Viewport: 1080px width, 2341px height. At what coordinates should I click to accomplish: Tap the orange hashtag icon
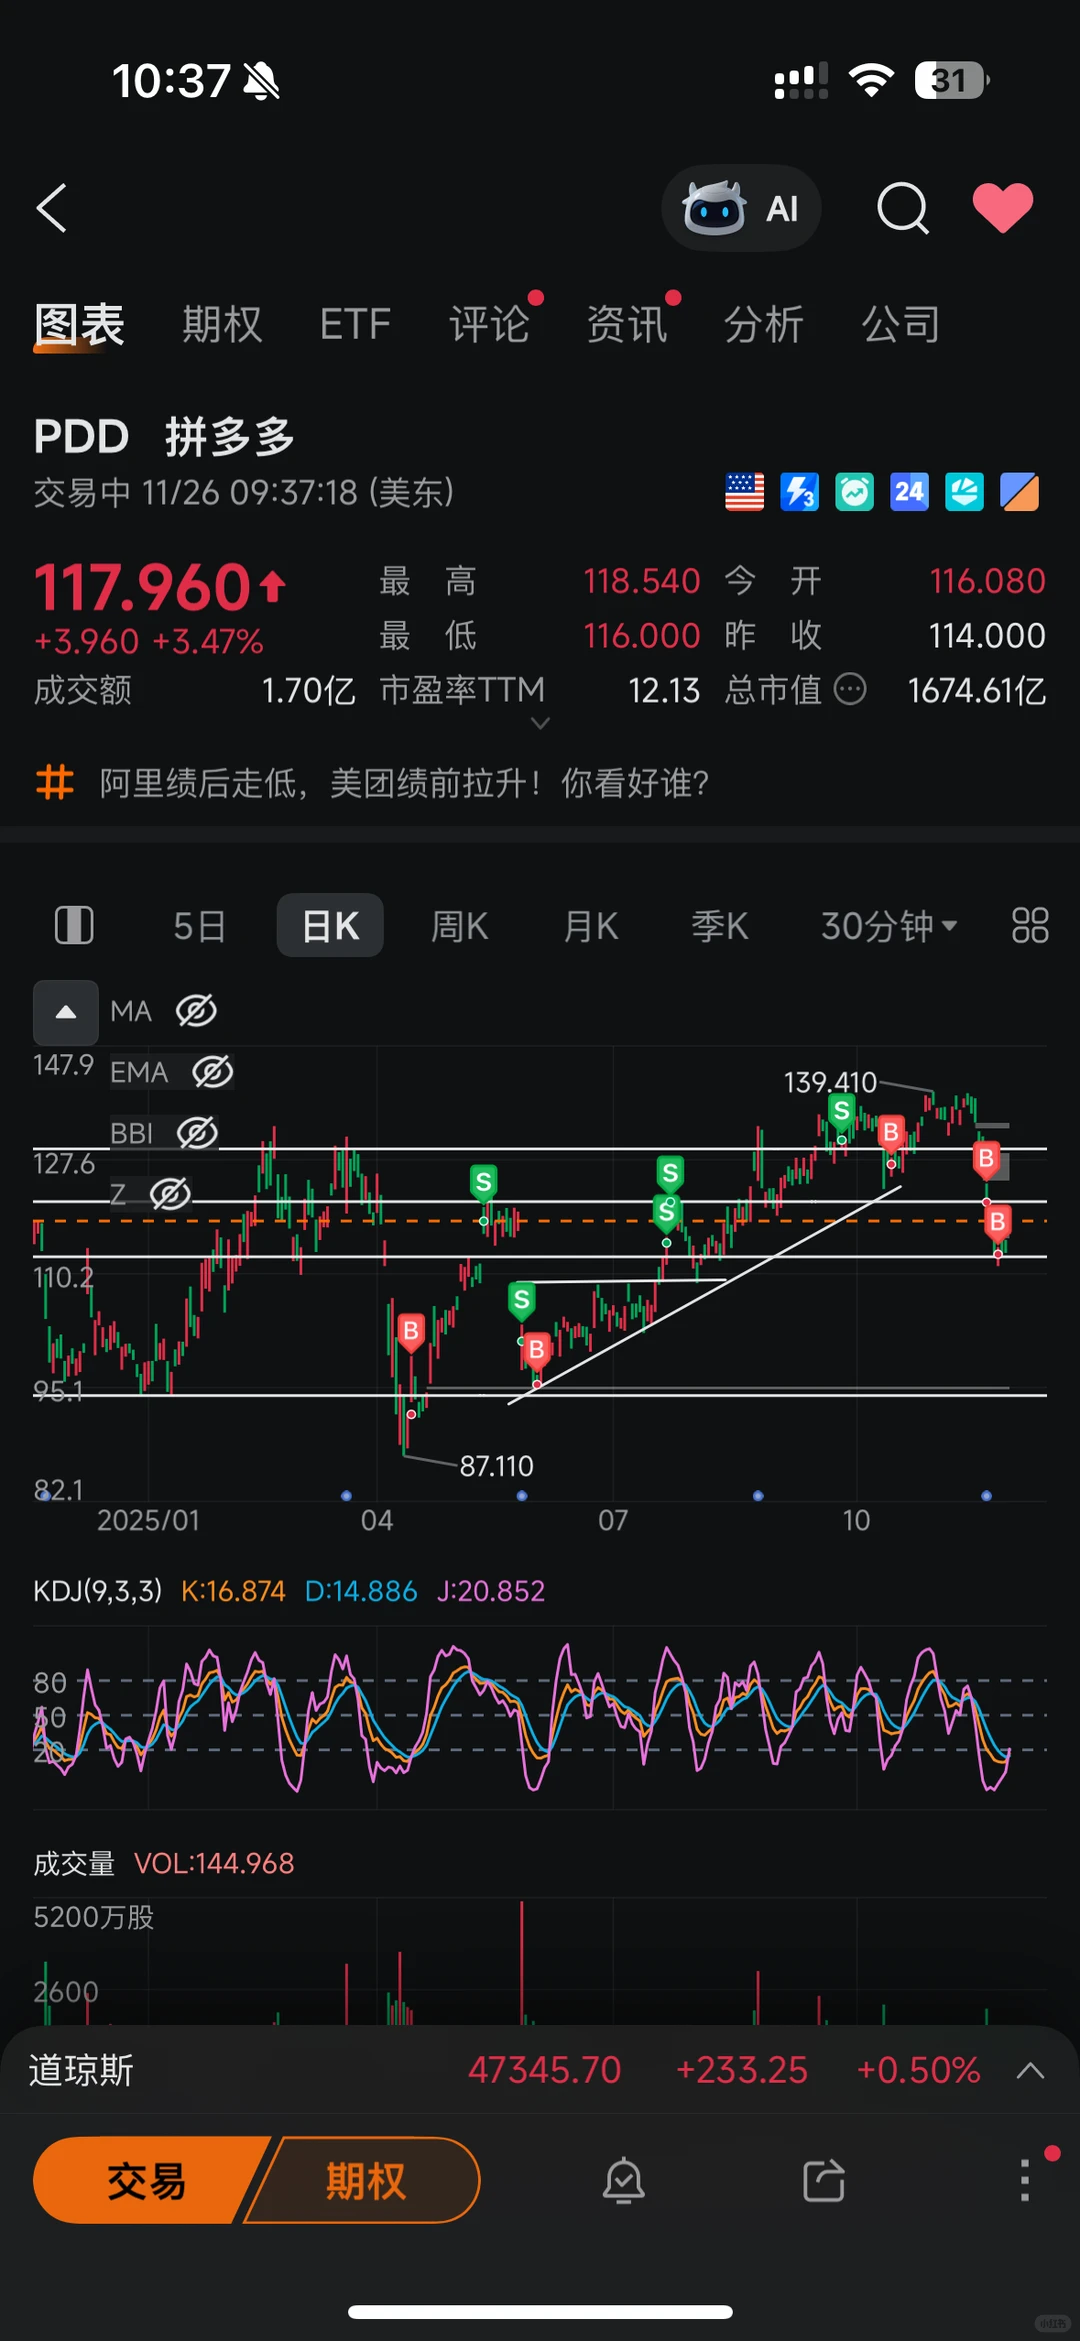[x=55, y=783]
